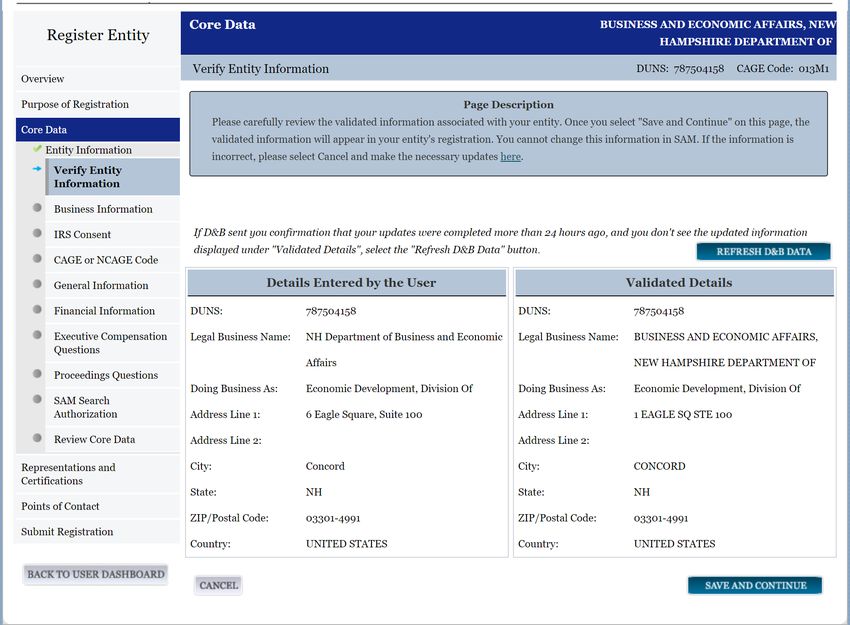Click the Verify Entity Information page subtitle
This screenshot has width=850, height=625.
(x=261, y=69)
